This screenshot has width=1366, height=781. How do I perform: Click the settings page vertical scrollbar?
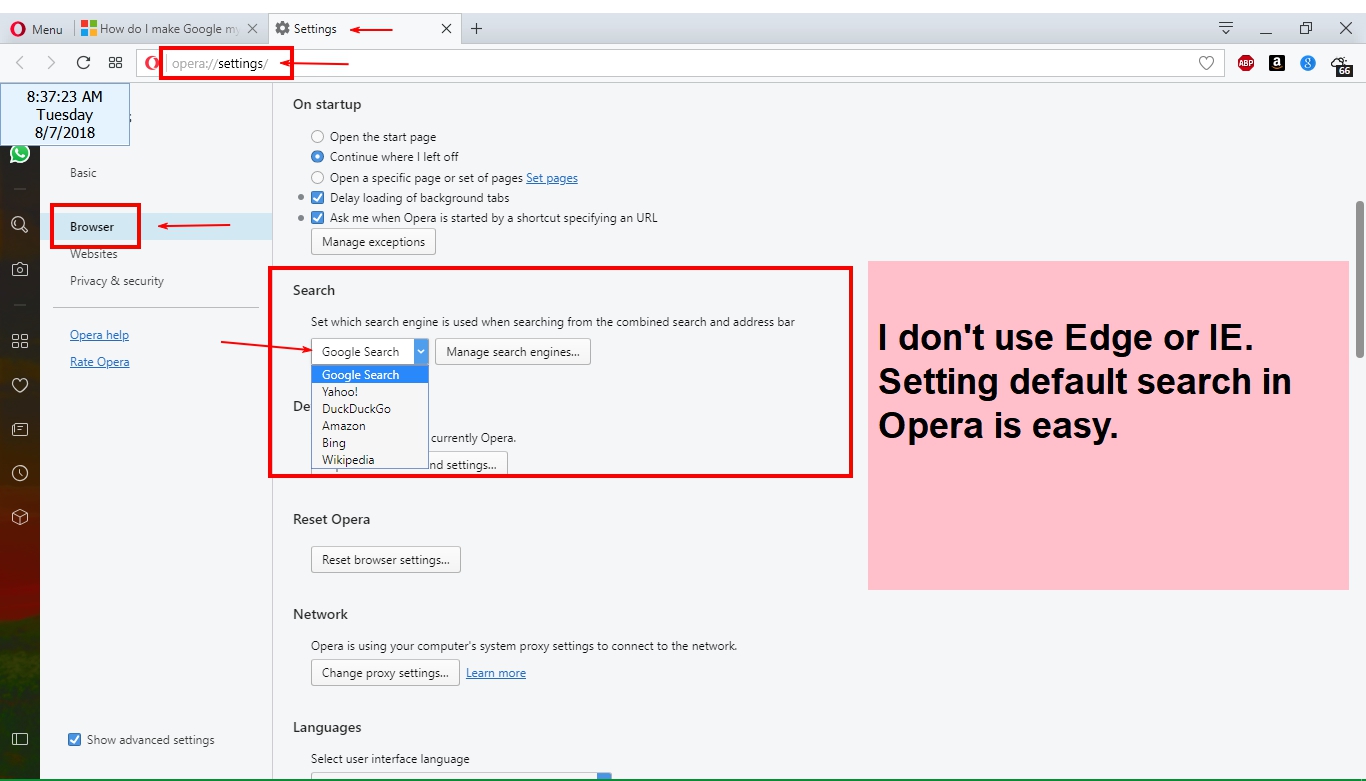pyautogui.click(x=1360, y=279)
